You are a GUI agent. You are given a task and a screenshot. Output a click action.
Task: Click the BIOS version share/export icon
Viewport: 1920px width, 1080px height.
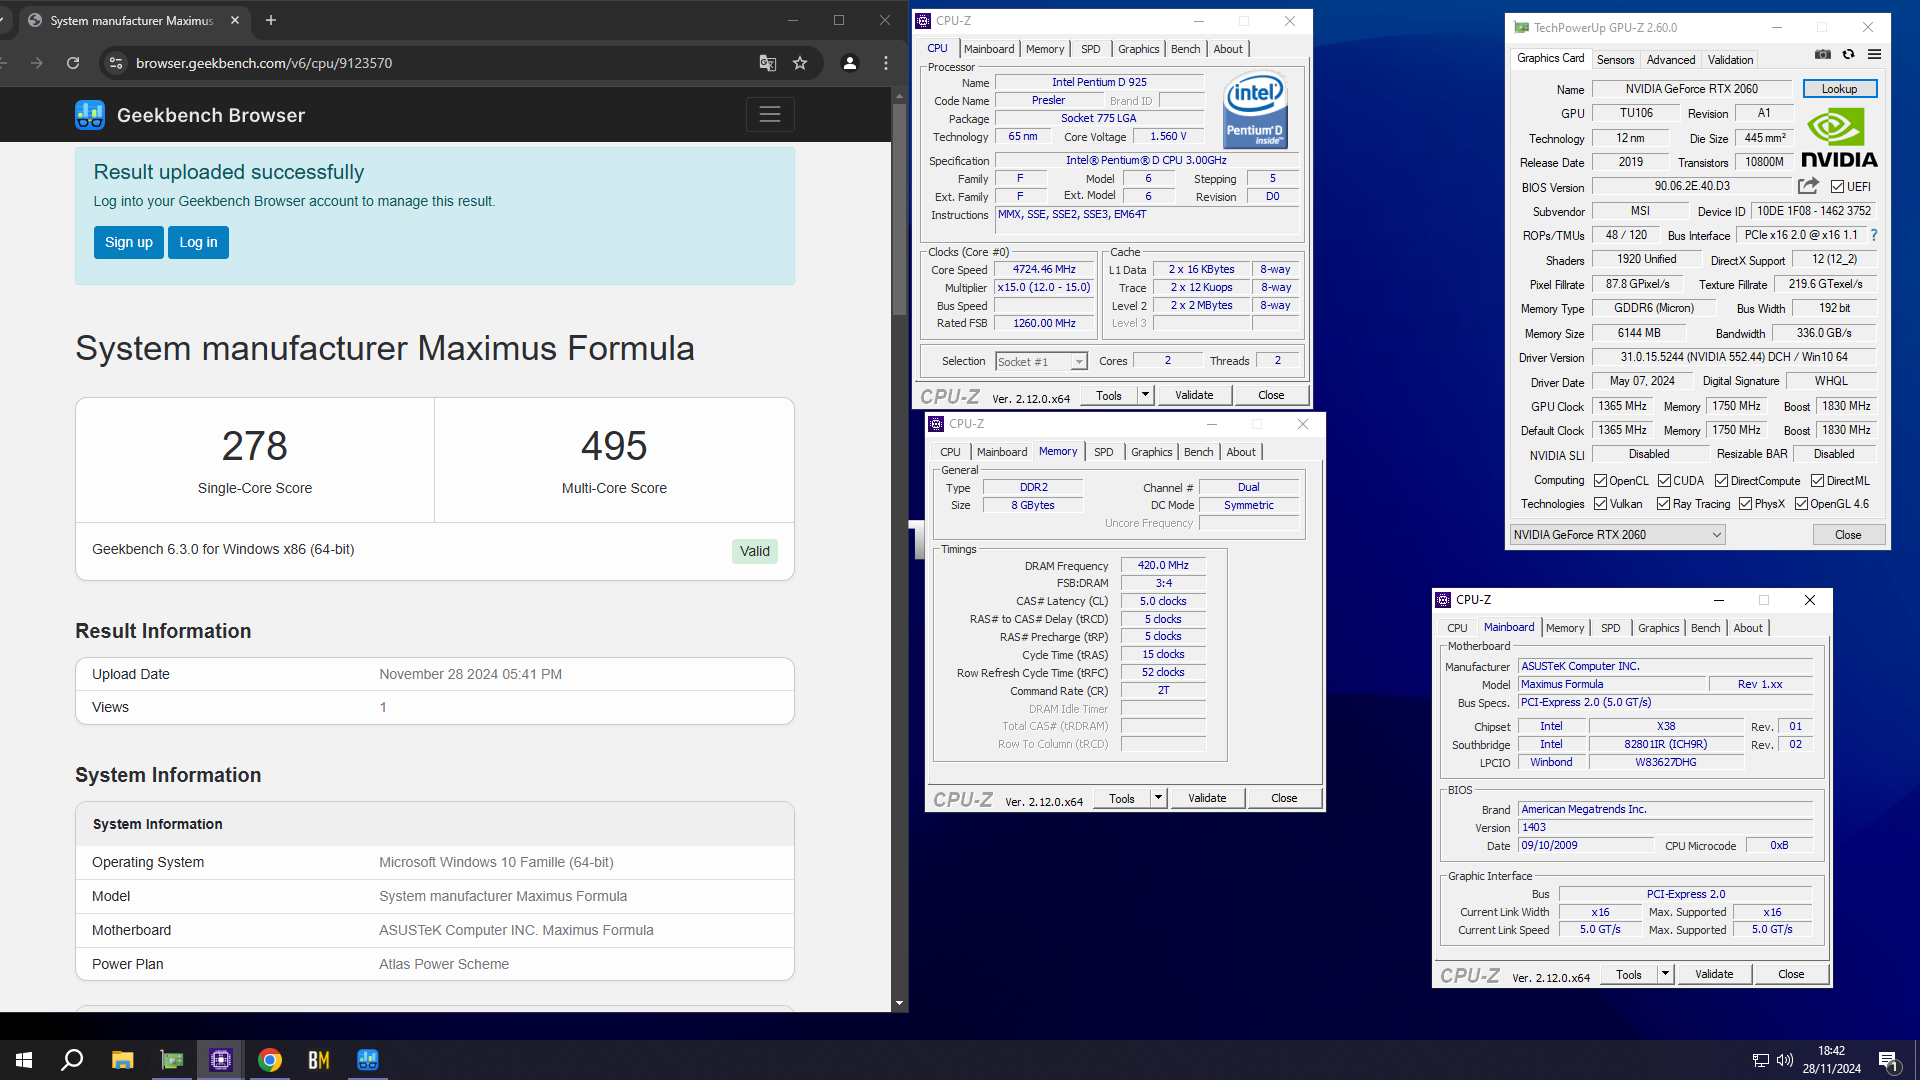point(1808,186)
